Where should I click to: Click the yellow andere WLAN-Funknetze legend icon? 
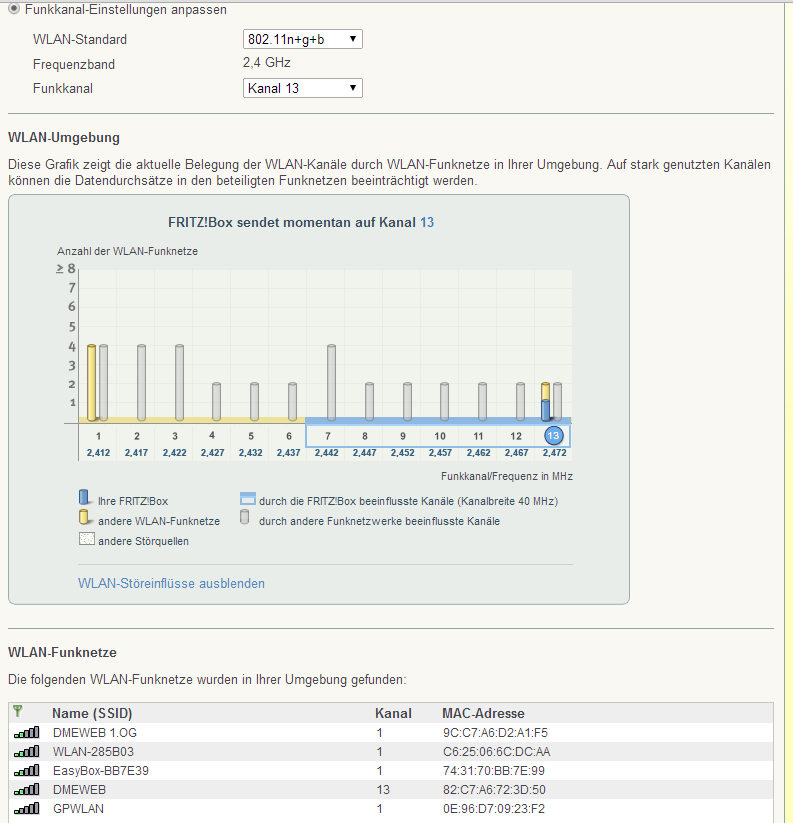pyautogui.click(x=85, y=520)
